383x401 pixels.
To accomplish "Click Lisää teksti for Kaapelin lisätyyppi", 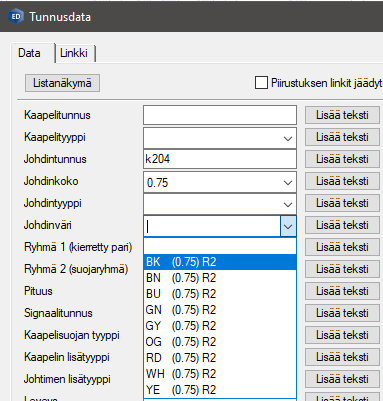I will tap(342, 357).
